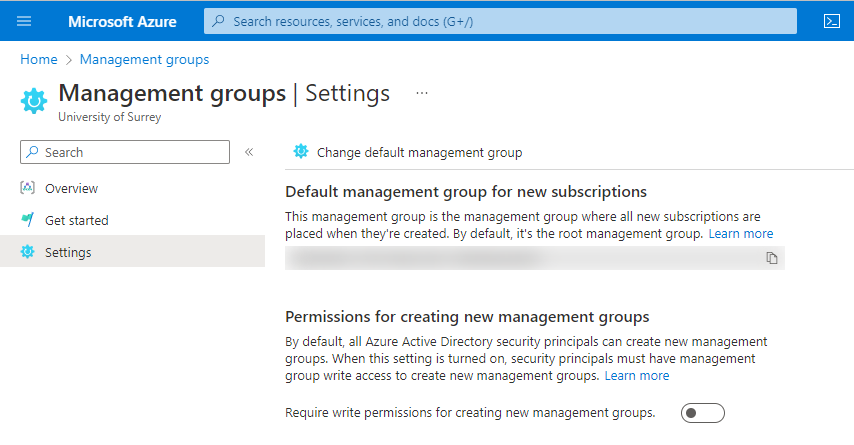The width and height of the screenshot is (854, 445).
Task: Click the magnifier icon in global search
Action: (x=218, y=21)
